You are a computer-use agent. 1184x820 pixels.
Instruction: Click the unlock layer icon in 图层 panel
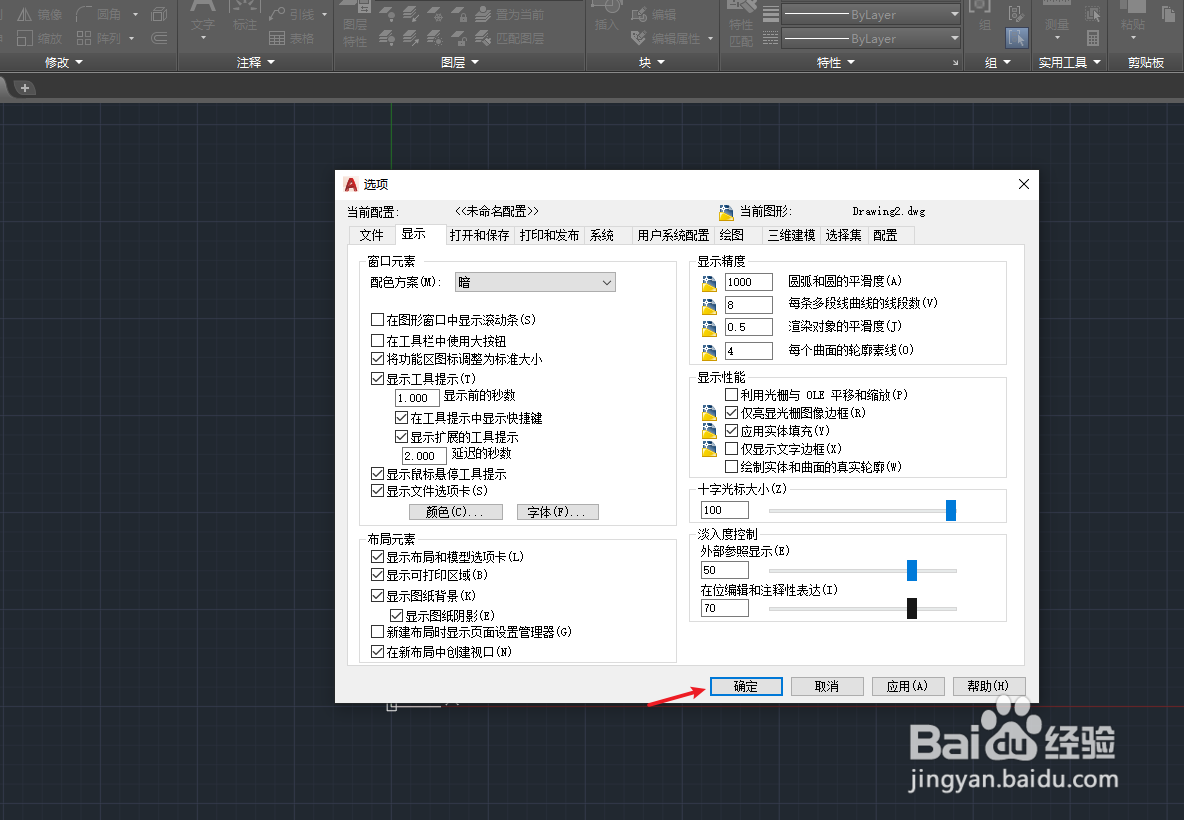point(459,38)
